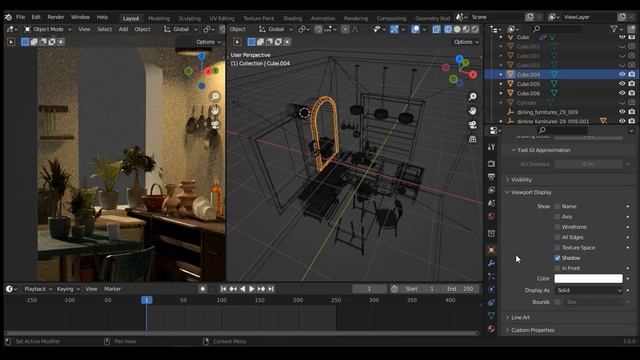
Task: Play the animation forward
Action: (252, 289)
